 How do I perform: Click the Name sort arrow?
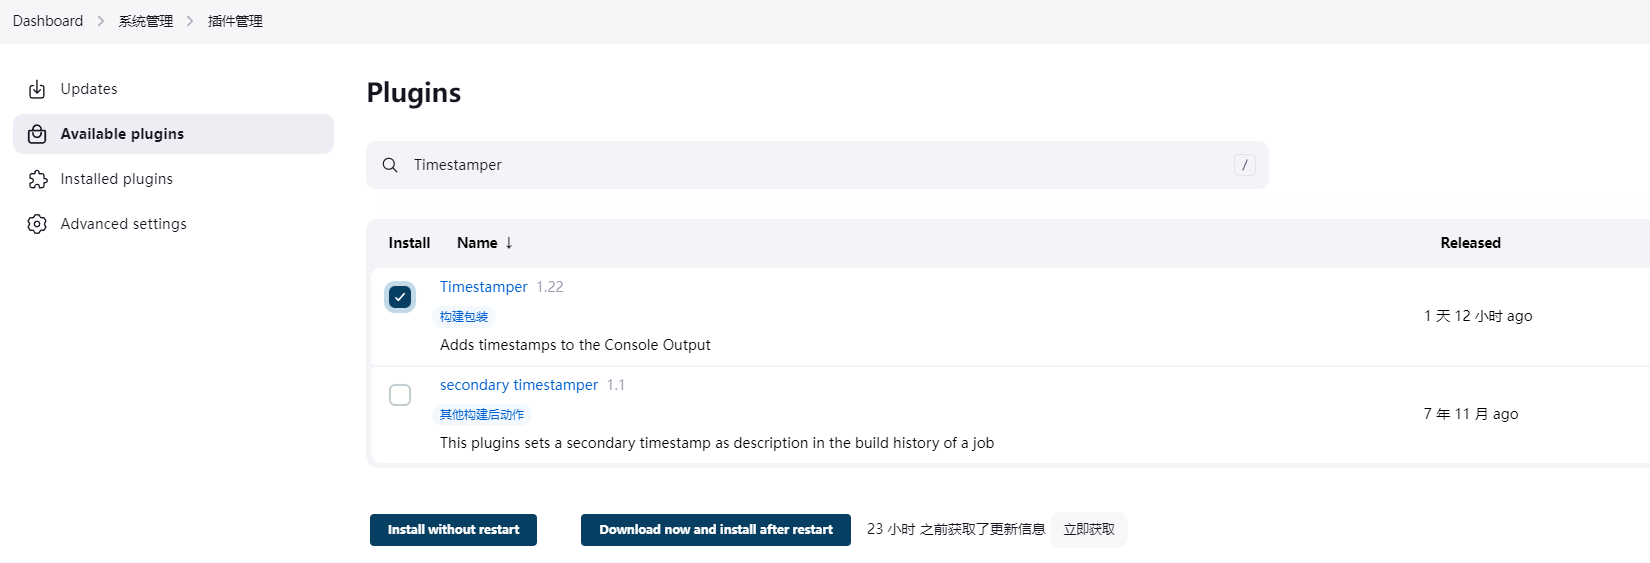(x=509, y=243)
